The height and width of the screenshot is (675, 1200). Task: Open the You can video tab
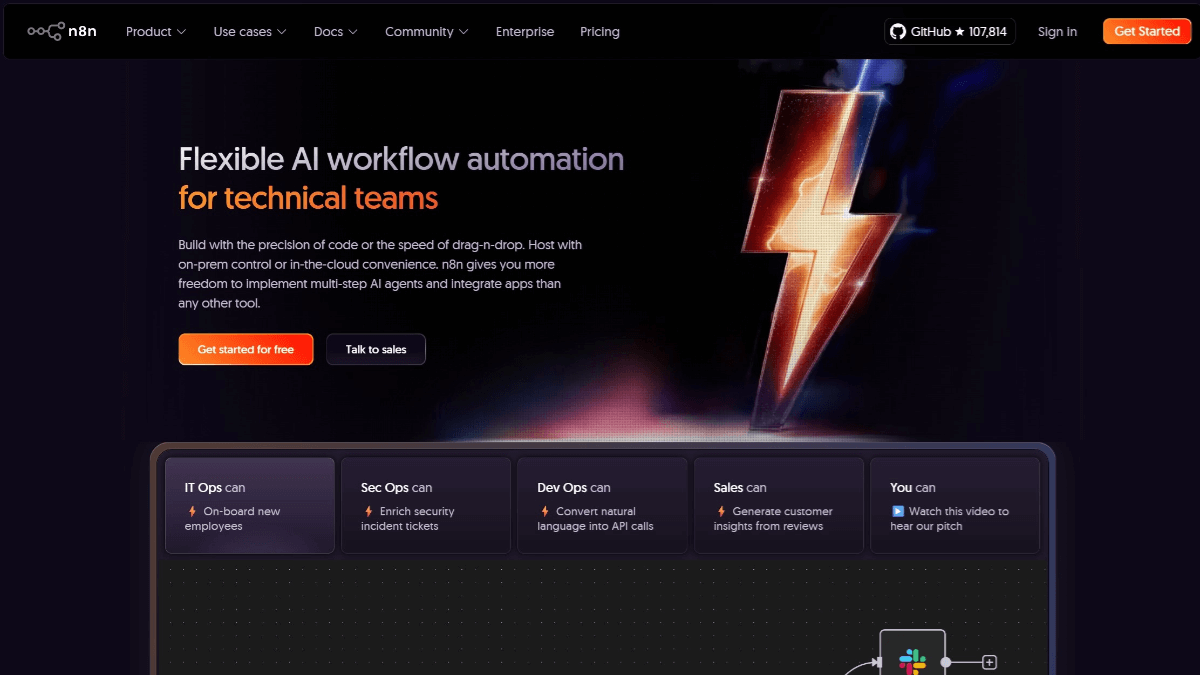point(955,505)
